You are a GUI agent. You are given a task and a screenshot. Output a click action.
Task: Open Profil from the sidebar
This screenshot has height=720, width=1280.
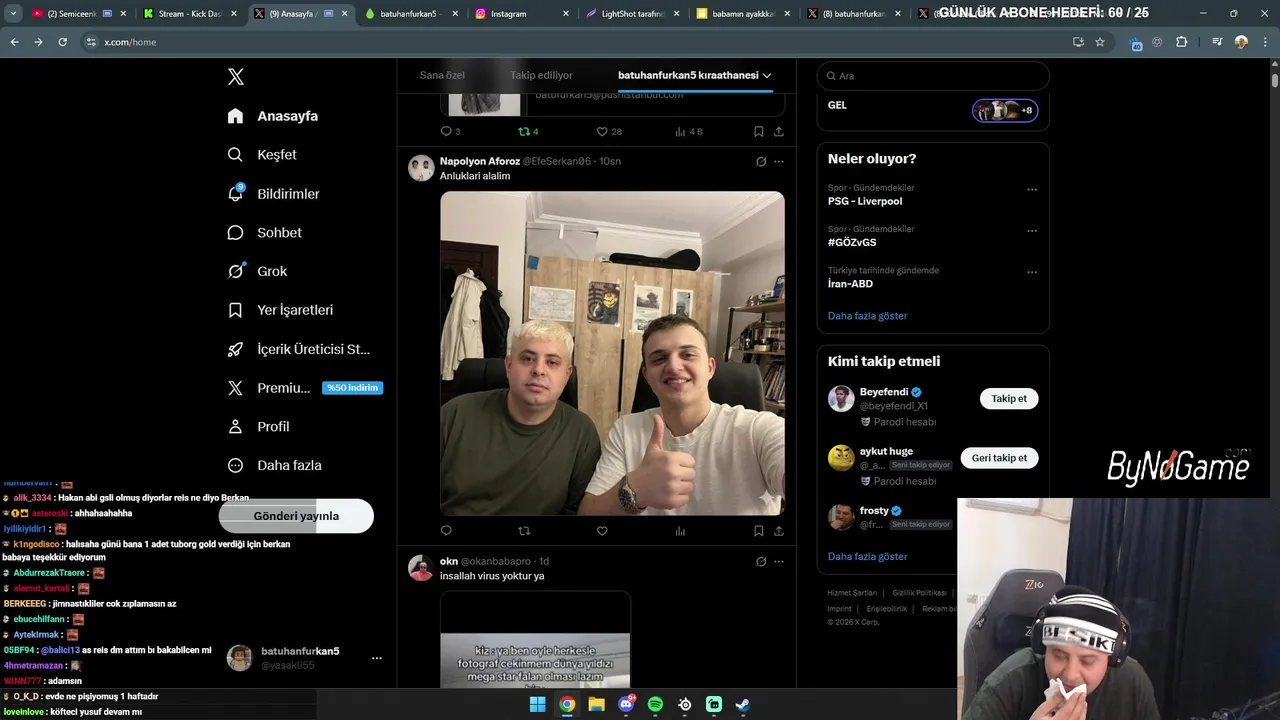(x=258, y=427)
